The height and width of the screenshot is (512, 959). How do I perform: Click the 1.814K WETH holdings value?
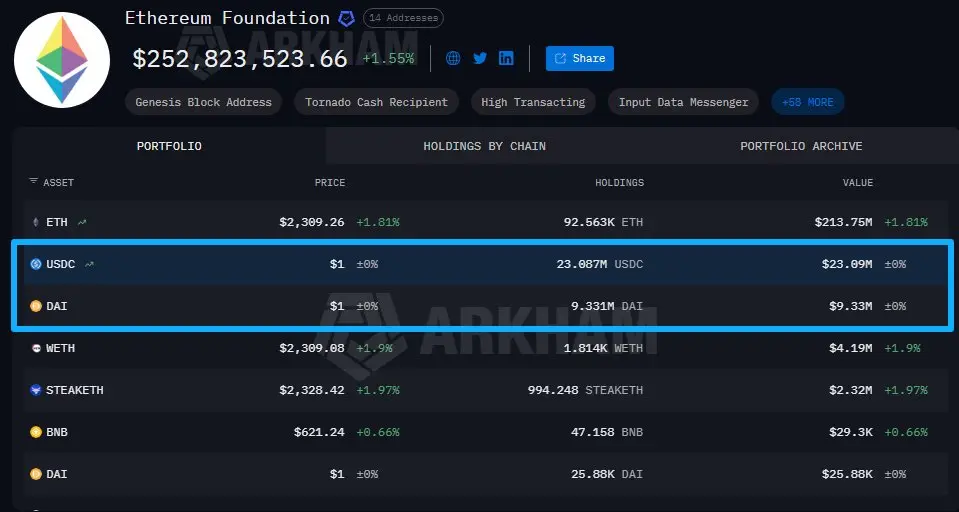coord(603,348)
